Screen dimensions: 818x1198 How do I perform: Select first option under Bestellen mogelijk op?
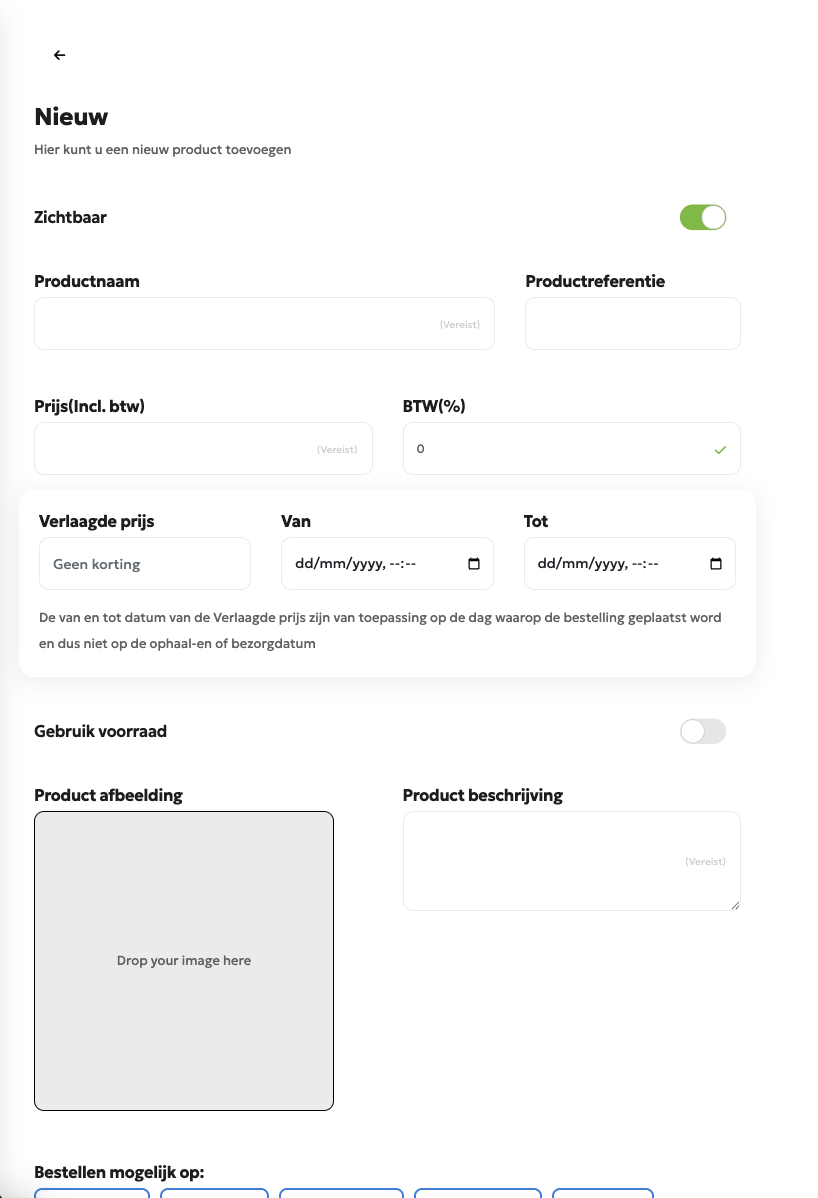92,1193
